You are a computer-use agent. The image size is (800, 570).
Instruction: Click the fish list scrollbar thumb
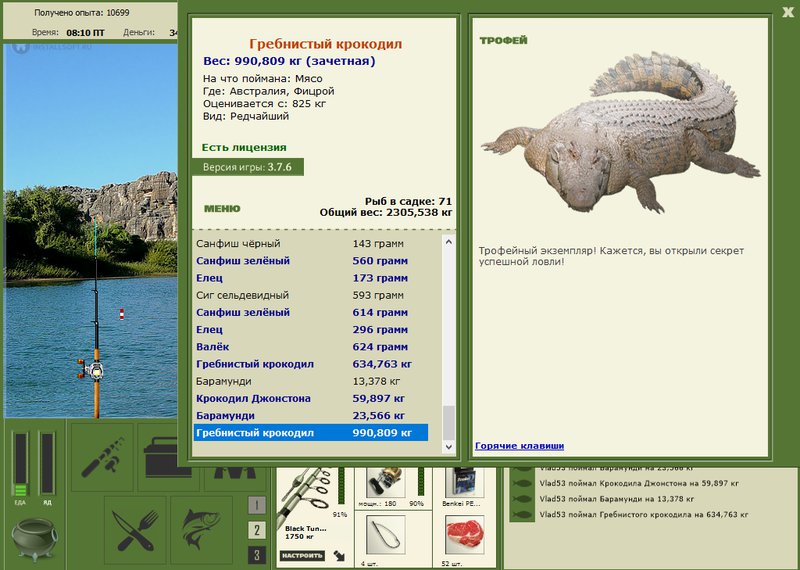tap(448, 423)
